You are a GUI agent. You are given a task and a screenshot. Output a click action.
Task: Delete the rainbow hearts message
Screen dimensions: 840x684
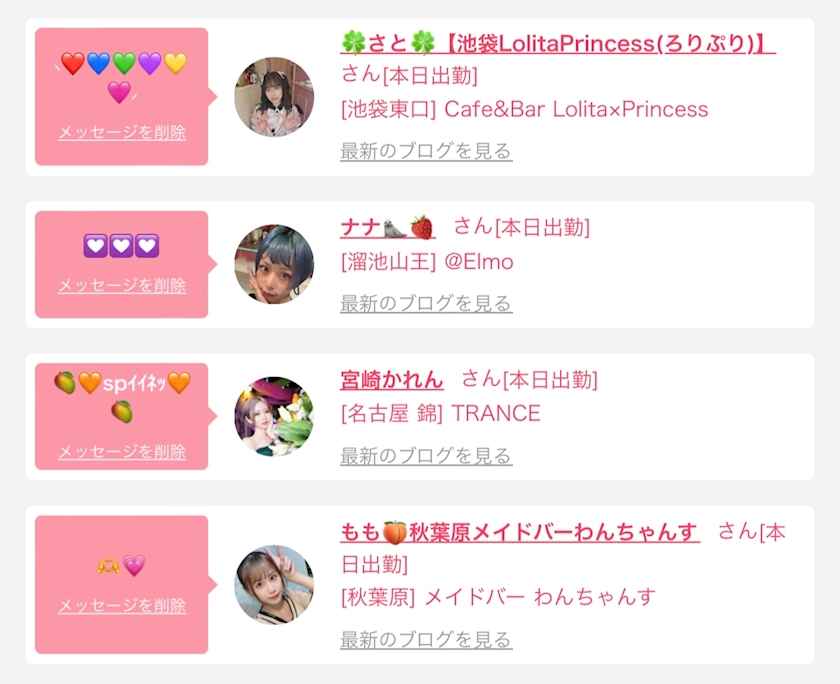pyautogui.click(x=122, y=132)
